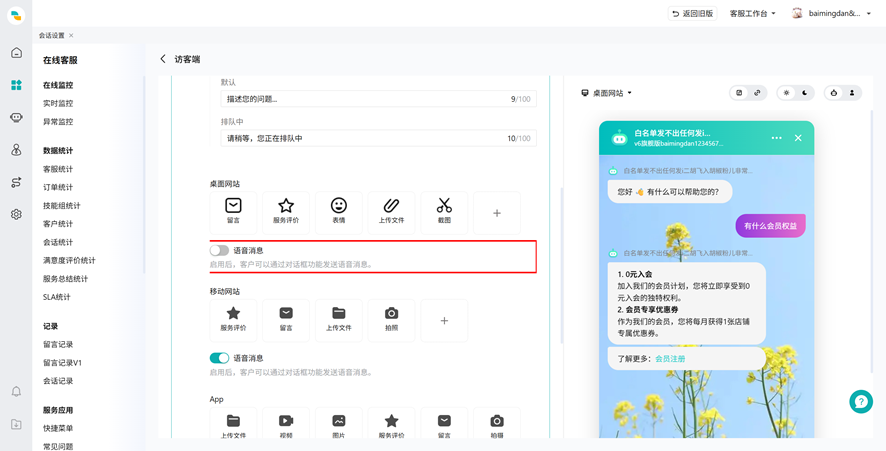Close the 会话设置 tab
The width and height of the screenshot is (886, 451).
pyautogui.click(x=71, y=35)
